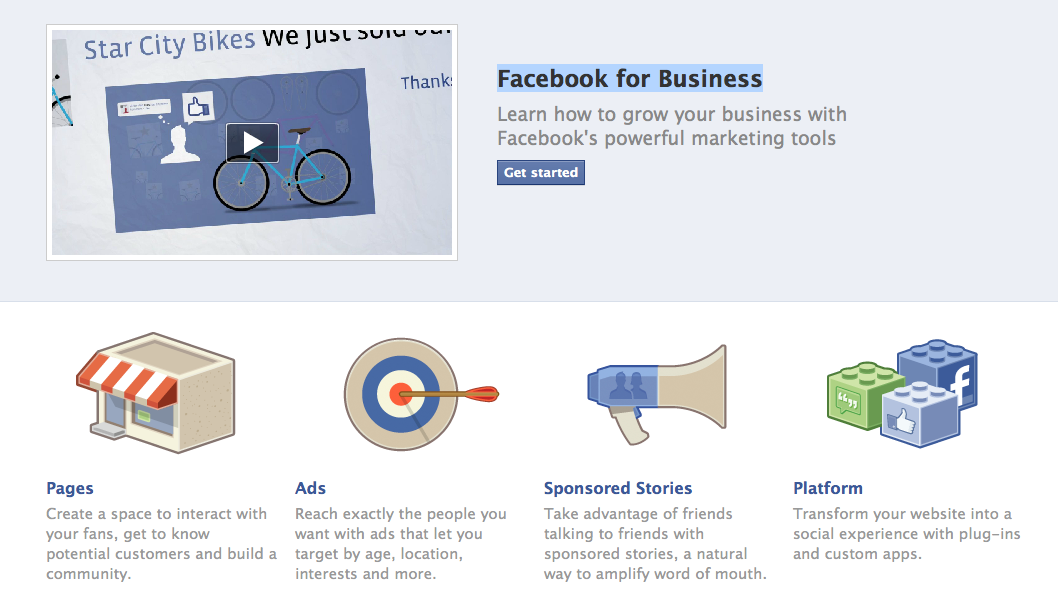Click the thumbs-up Like icon in video
1058x594 pixels.
pyautogui.click(x=199, y=108)
